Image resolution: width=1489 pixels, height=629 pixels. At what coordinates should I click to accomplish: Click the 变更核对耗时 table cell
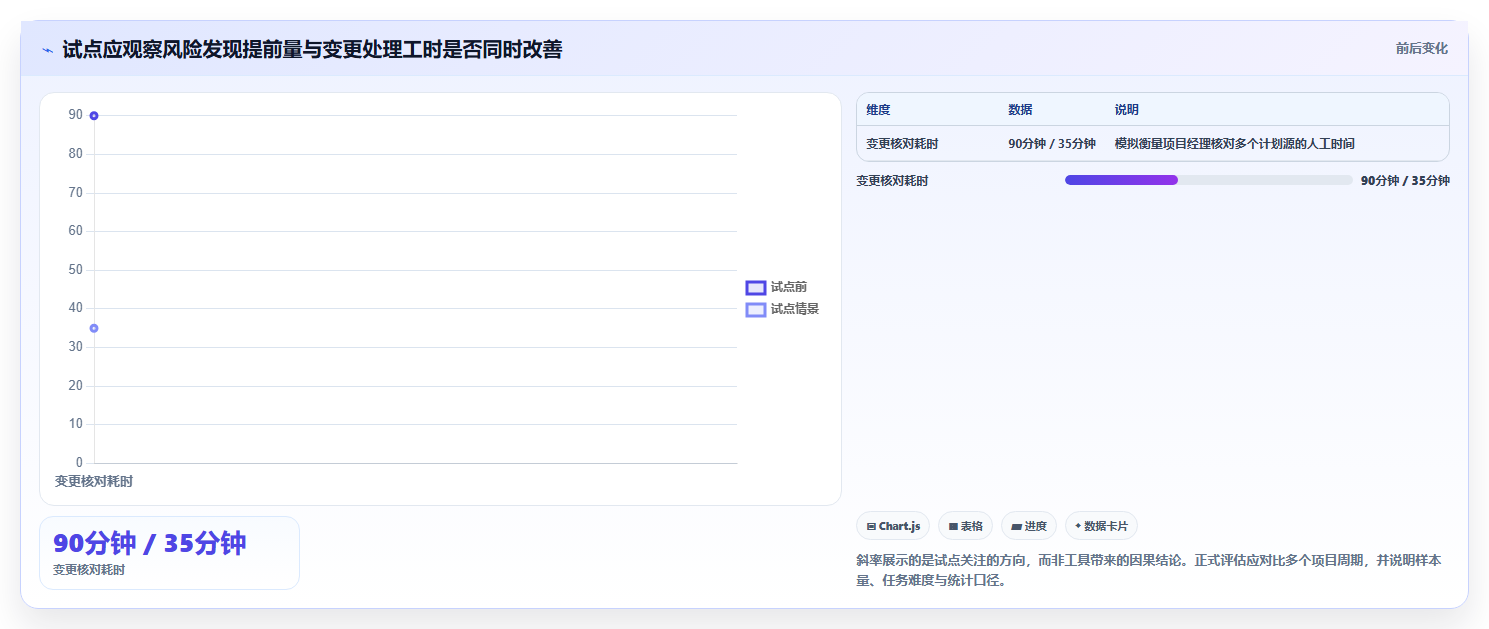tap(902, 144)
